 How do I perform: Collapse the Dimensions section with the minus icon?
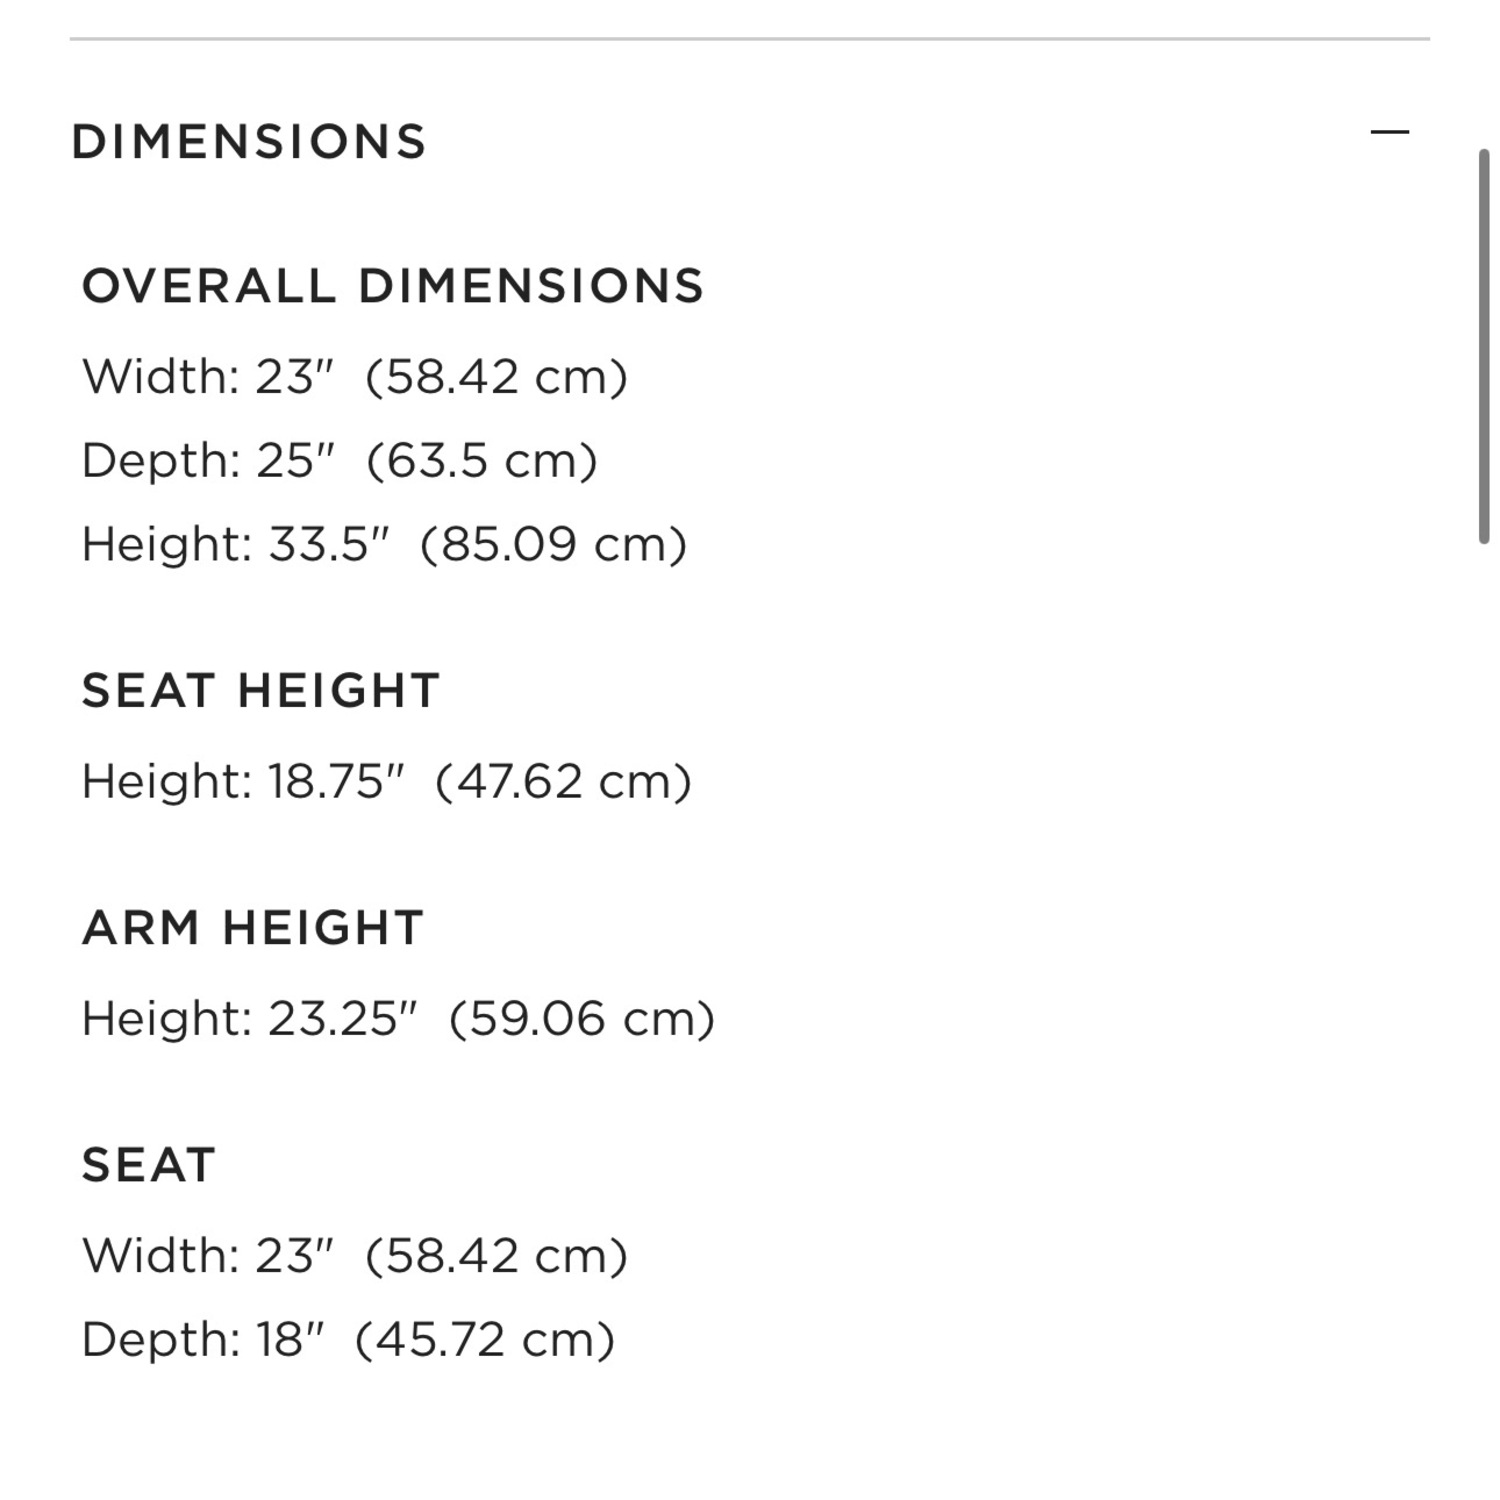click(x=1389, y=132)
